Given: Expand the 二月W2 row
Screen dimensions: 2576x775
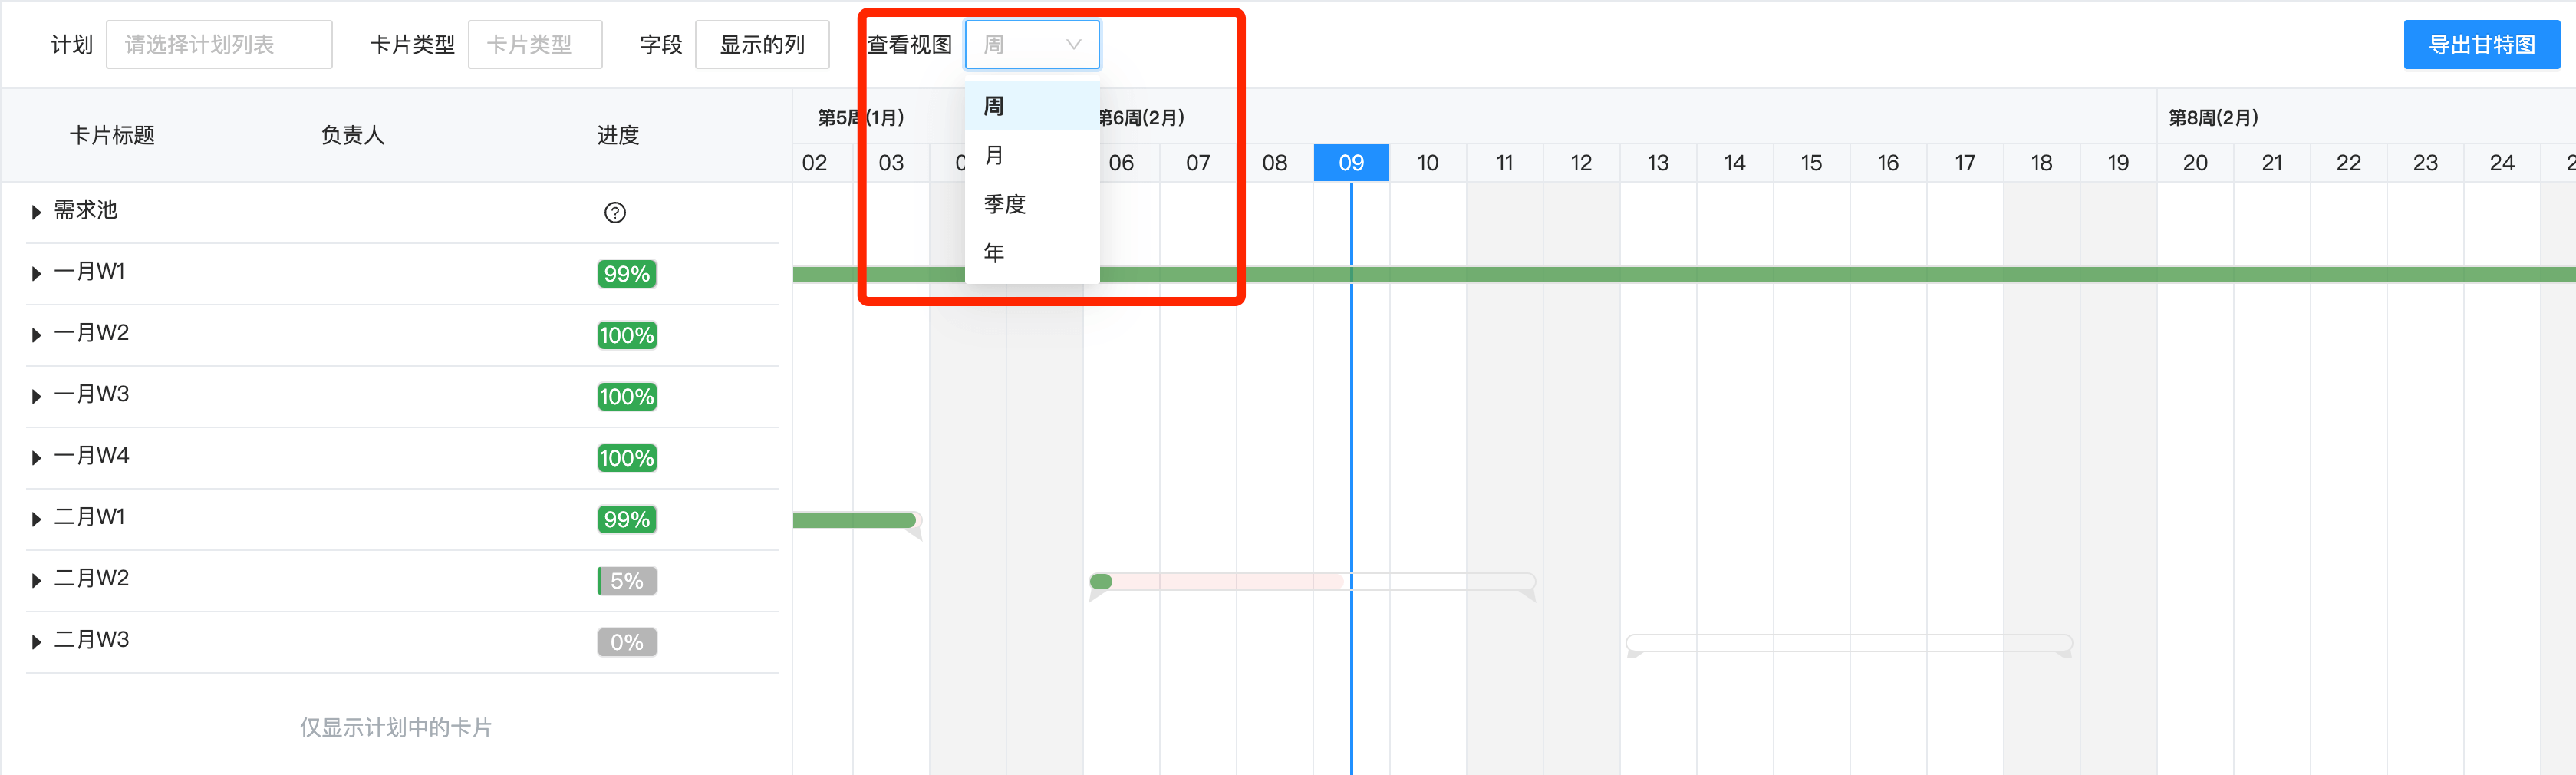Looking at the screenshot, I should (35, 579).
